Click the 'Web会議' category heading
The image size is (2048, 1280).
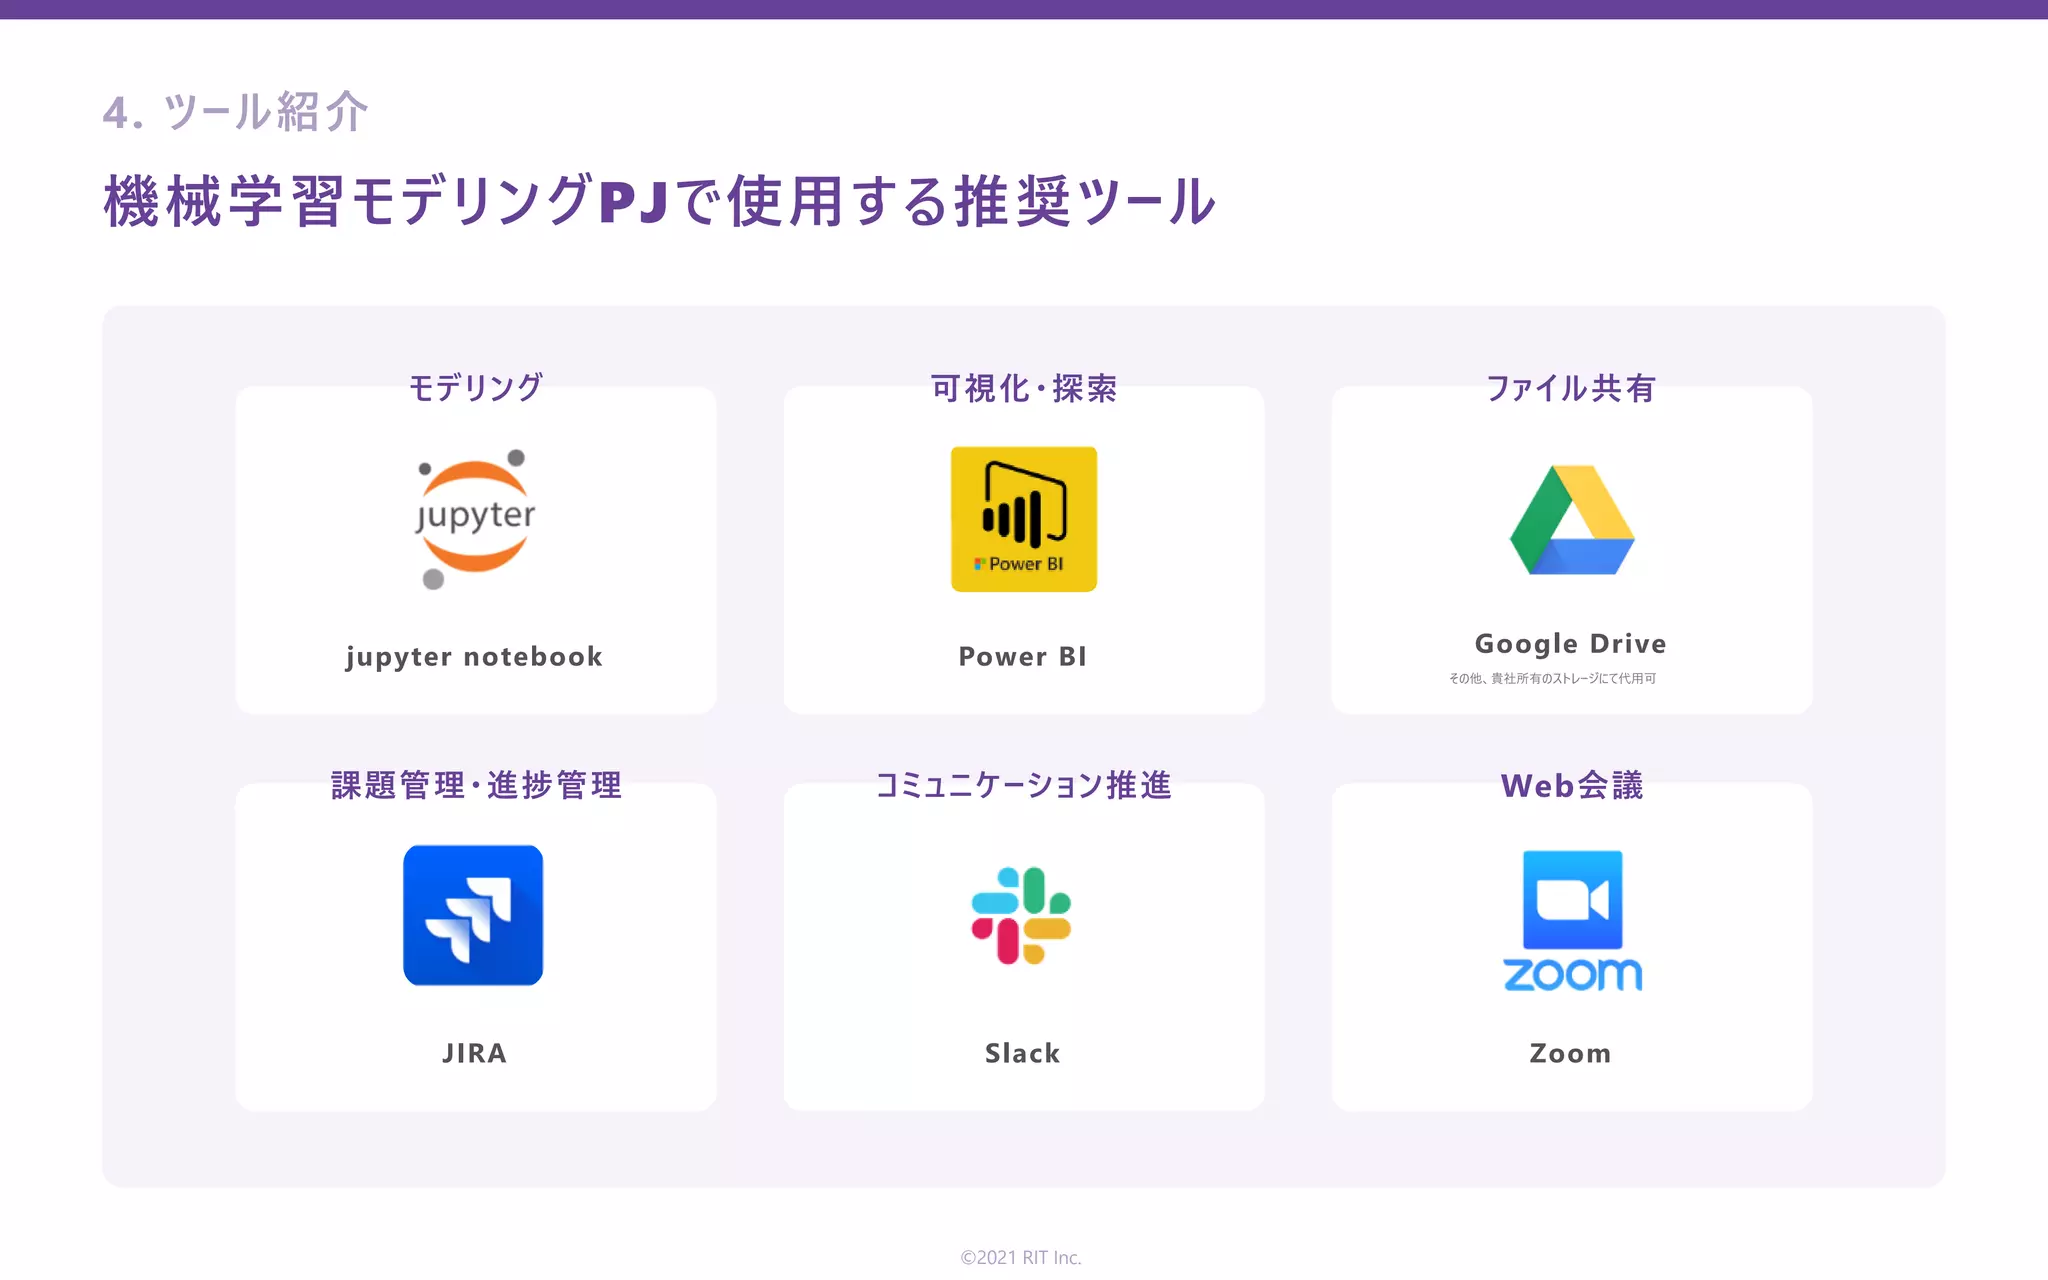[1571, 785]
